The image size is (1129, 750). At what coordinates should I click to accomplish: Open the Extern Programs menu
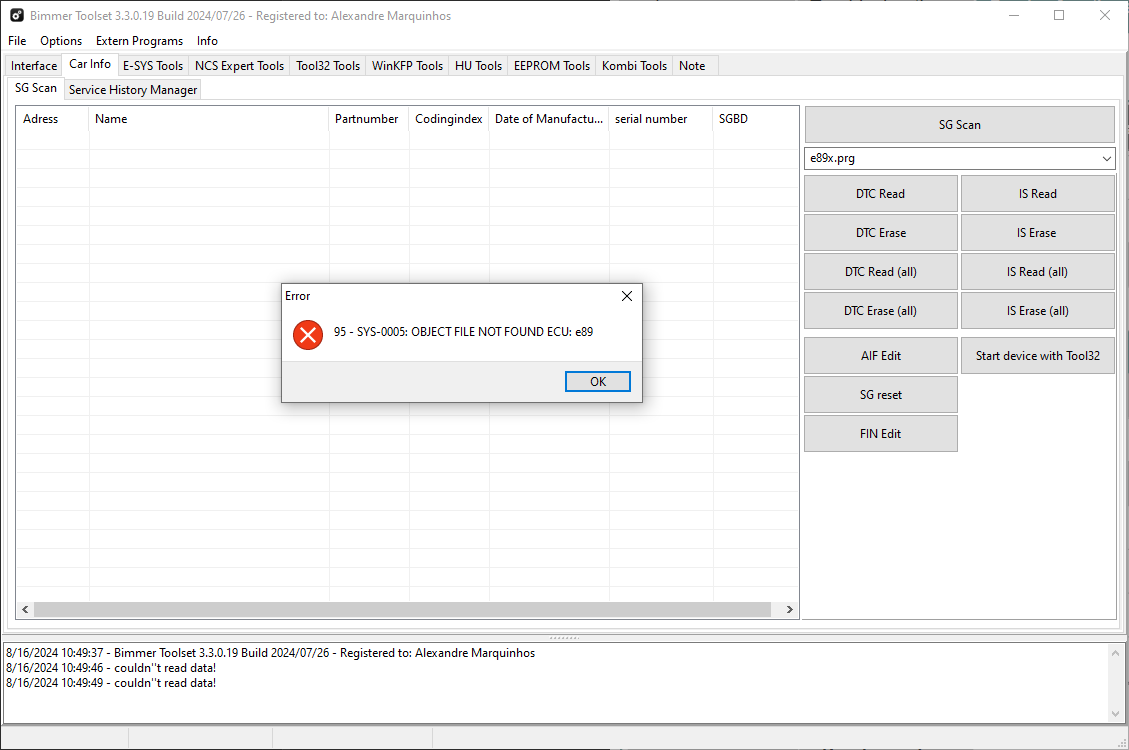[x=140, y=41]
